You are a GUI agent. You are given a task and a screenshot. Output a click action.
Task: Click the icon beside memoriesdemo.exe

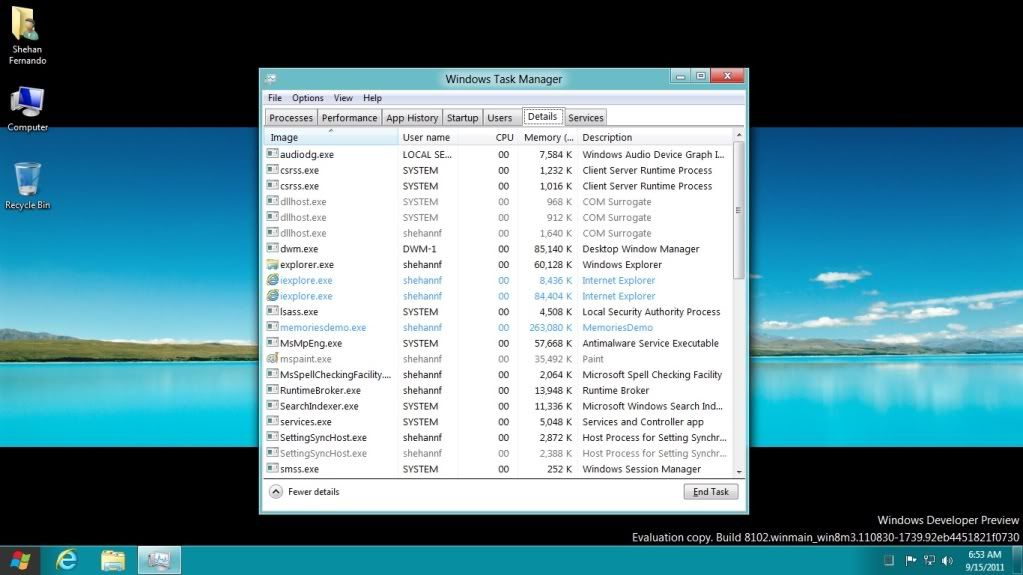272,327
